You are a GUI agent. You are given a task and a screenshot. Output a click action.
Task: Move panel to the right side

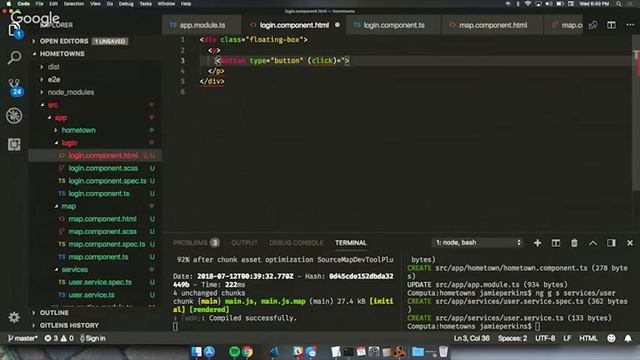point(611,243)
